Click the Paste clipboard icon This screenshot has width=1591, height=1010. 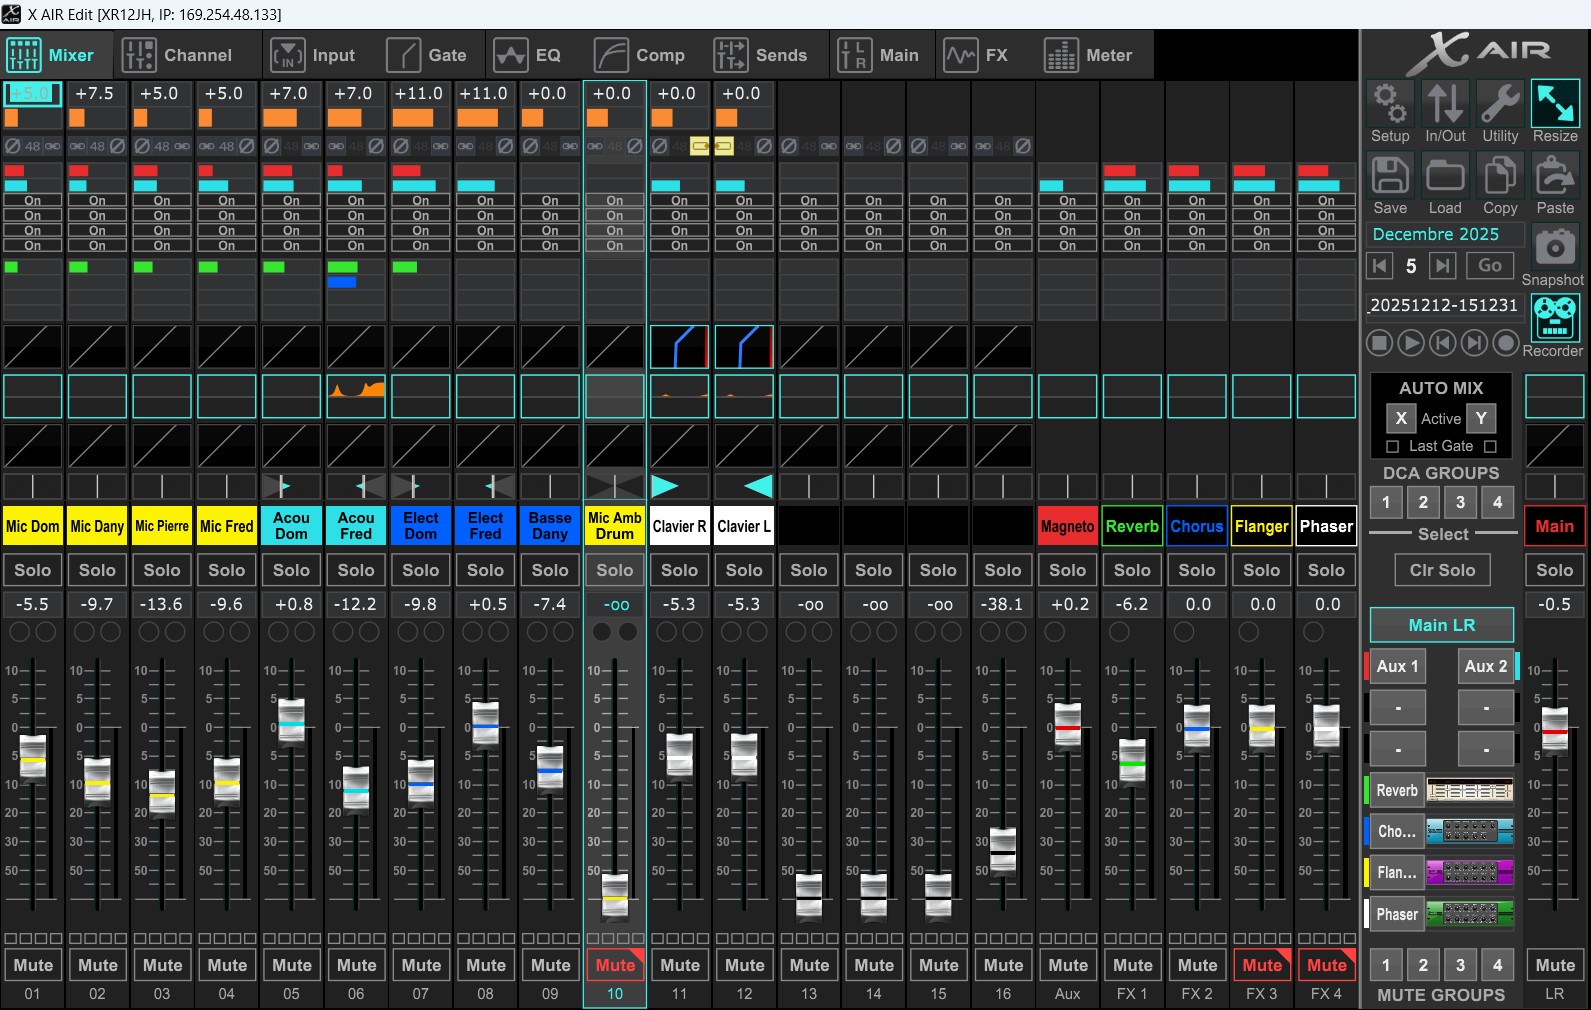(1555, 176)
